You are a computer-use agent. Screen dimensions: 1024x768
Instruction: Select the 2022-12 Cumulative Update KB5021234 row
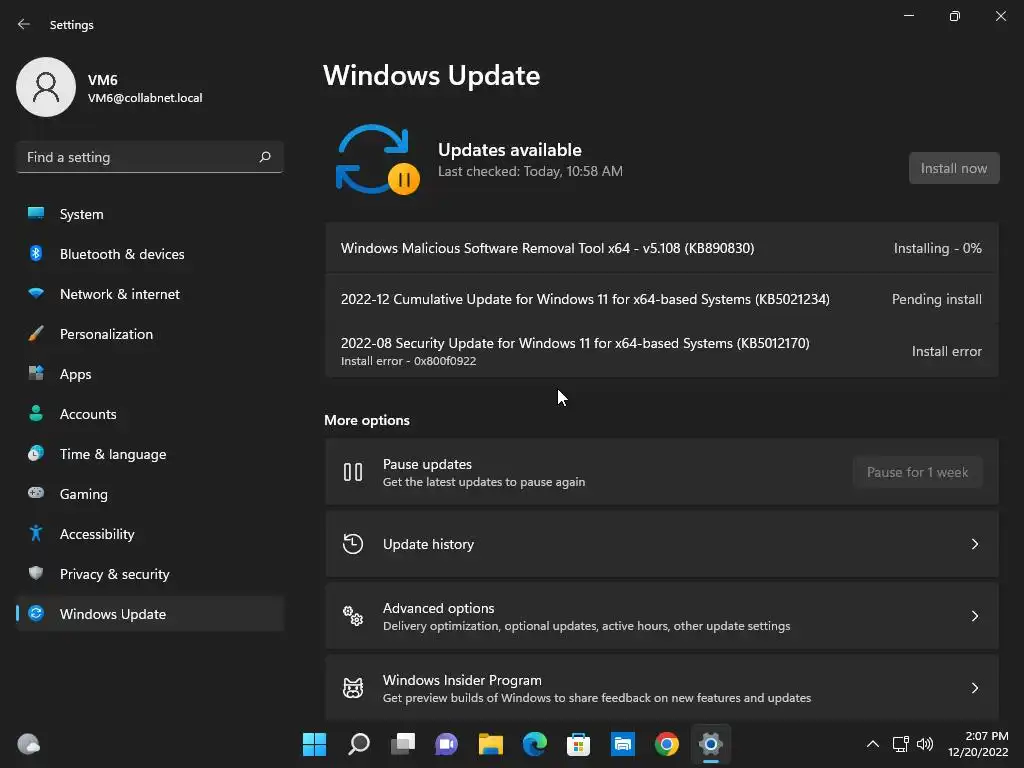coord(662,299)
